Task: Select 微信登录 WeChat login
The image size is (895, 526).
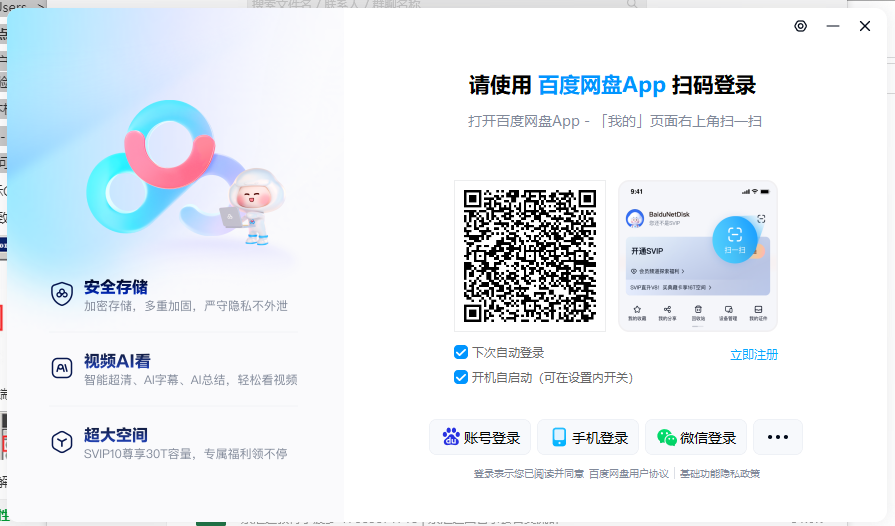Action: click(696, 438)
